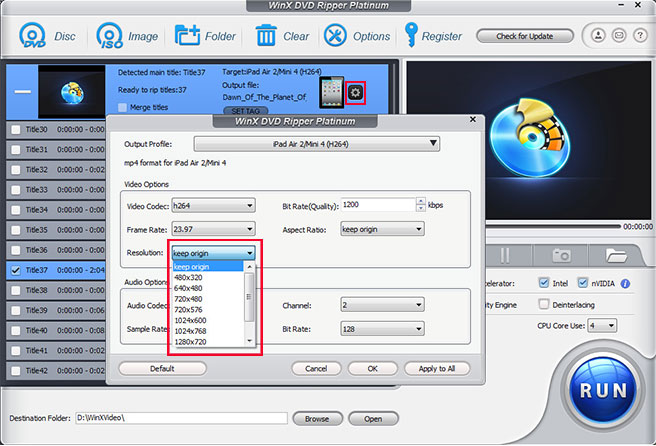Click Apply to All button

pos(437,369)
